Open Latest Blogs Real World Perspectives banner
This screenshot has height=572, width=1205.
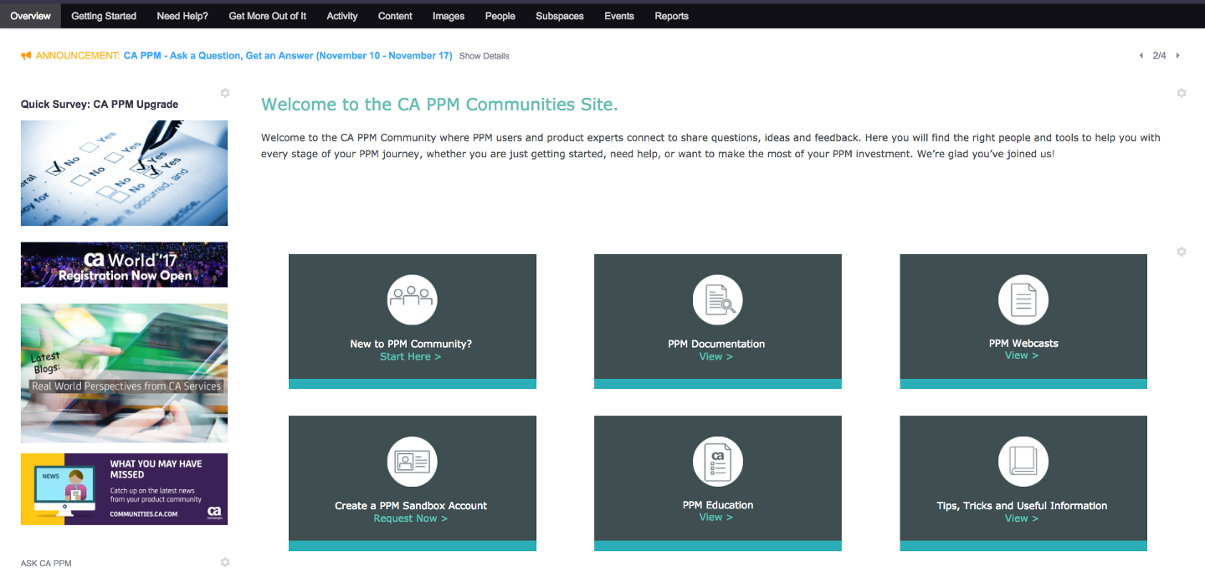coord(124,373)
